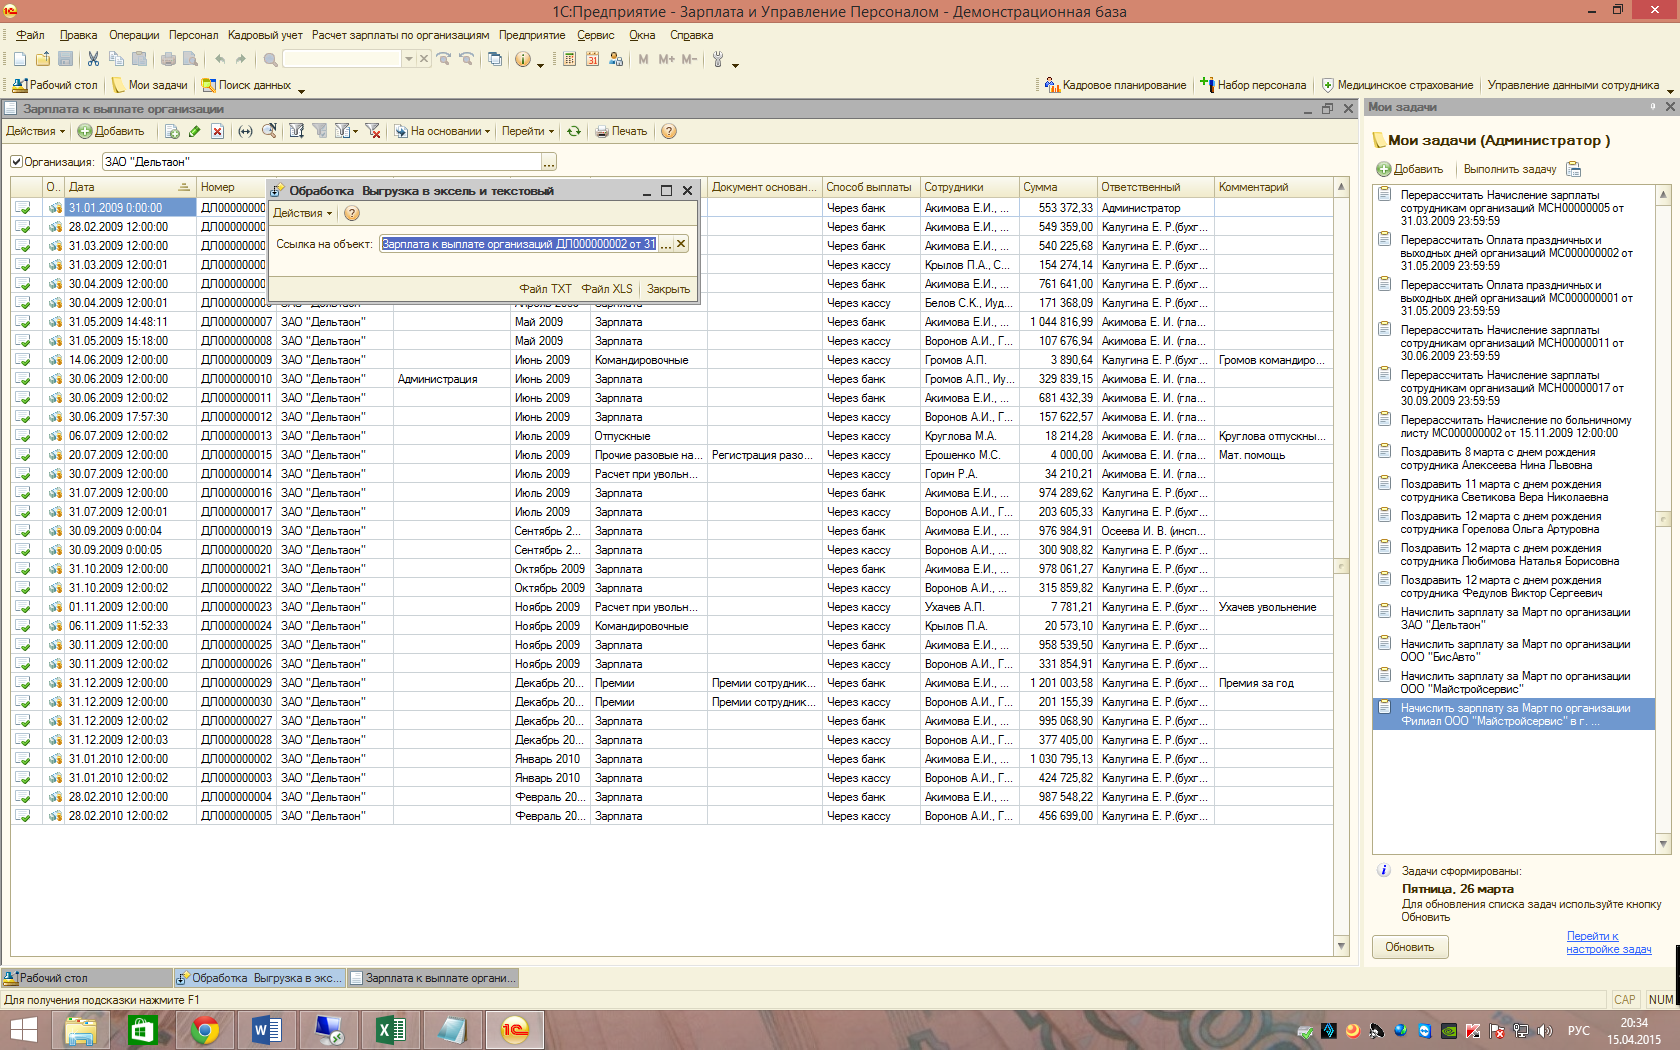Click the wrench settings icon

[x=717, y=59]
